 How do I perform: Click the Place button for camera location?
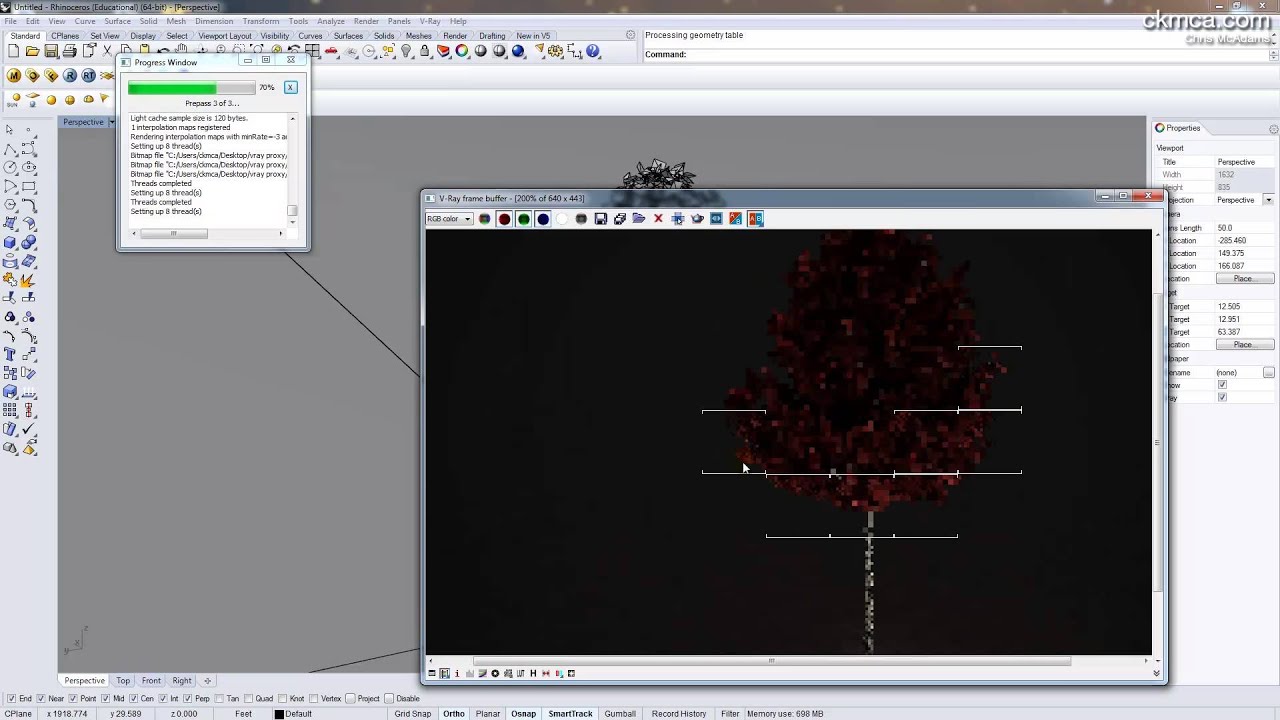[1243, 279]
